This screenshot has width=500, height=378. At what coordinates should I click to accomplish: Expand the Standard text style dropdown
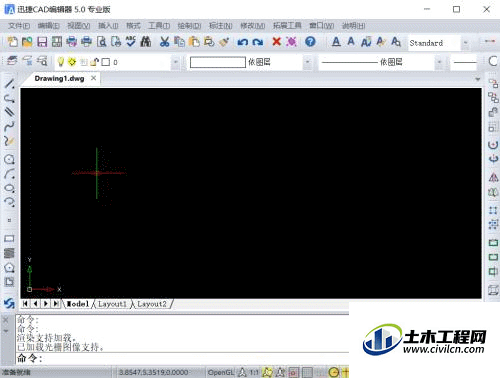pos(465,43)
